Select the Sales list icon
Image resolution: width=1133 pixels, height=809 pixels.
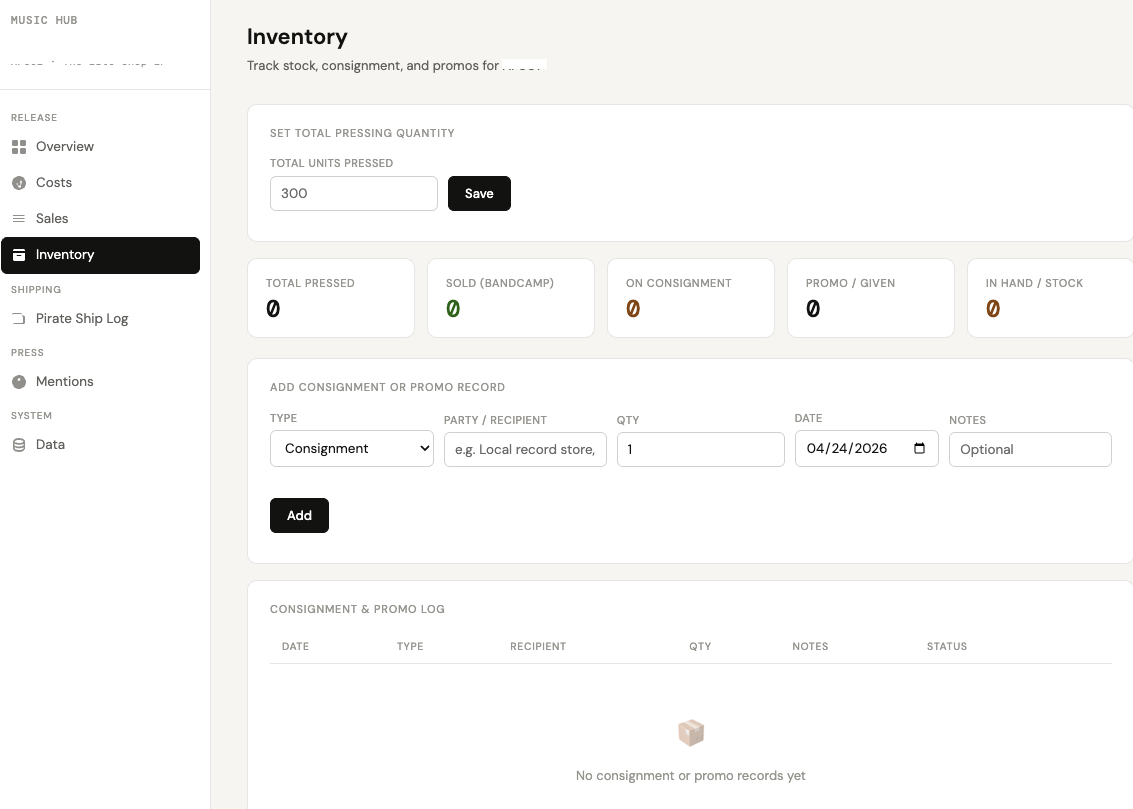(x=19, y=218)
